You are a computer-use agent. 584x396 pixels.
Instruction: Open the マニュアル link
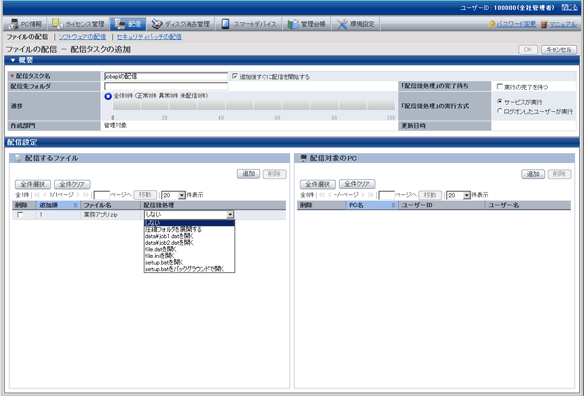click(562, 24)
